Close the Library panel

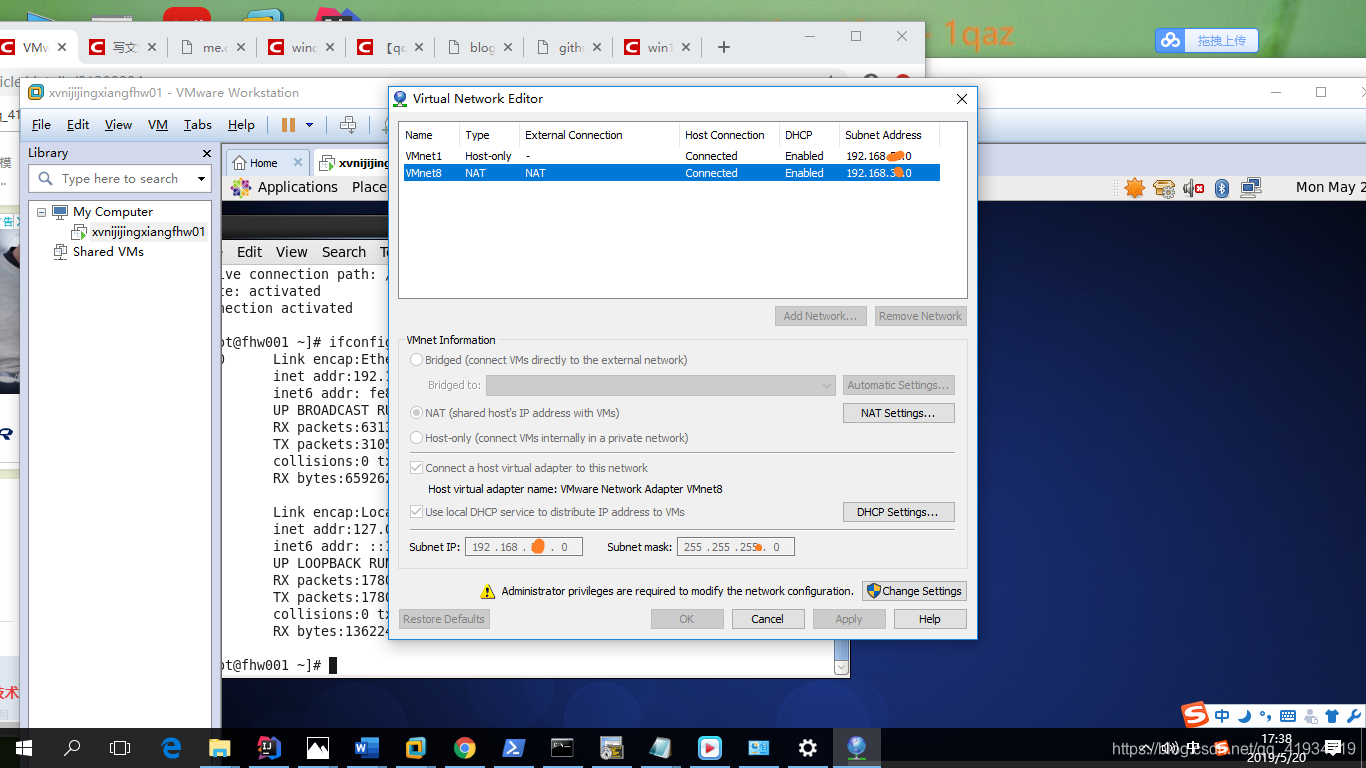207,153
